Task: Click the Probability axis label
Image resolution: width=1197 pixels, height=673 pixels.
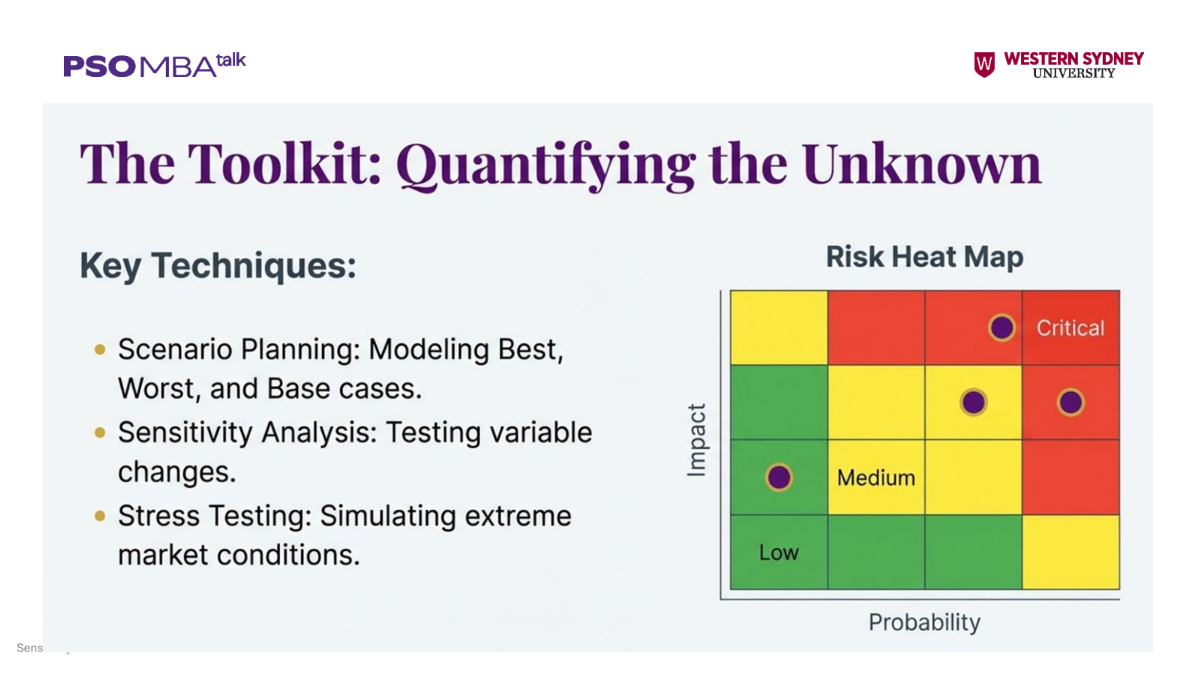Action: [924, 622]
